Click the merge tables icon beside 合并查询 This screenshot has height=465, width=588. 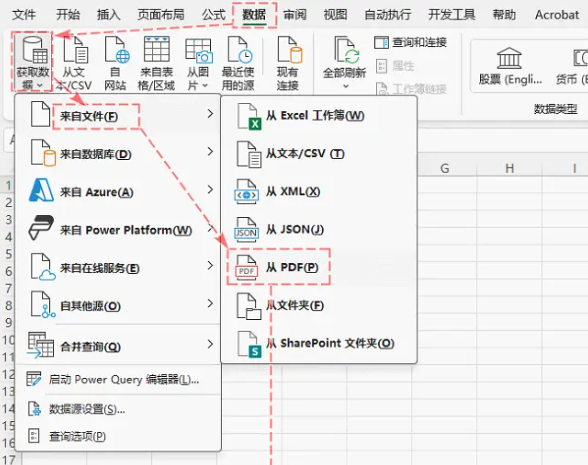tap(41, 345)
